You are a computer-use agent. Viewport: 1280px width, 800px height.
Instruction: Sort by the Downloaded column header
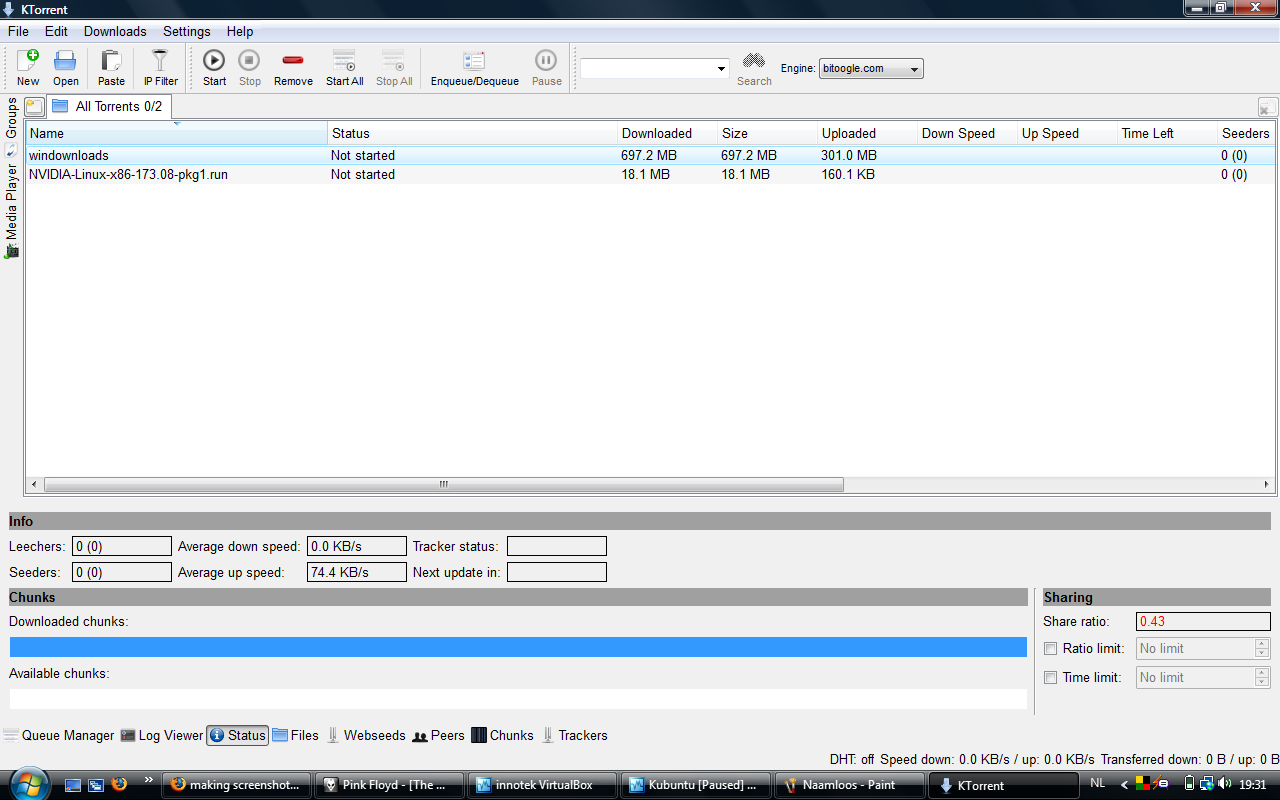point(667,133)
